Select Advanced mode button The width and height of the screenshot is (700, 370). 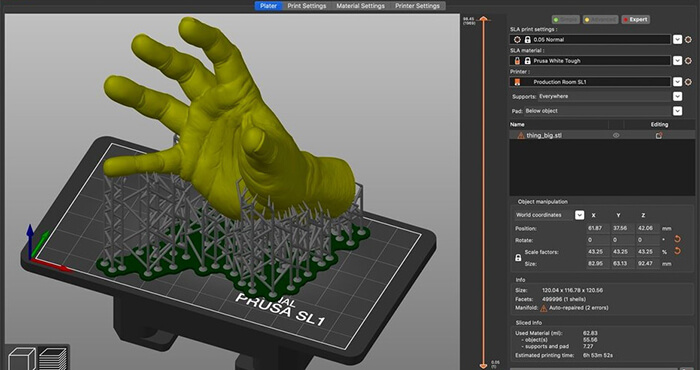[x=600, y=20]
